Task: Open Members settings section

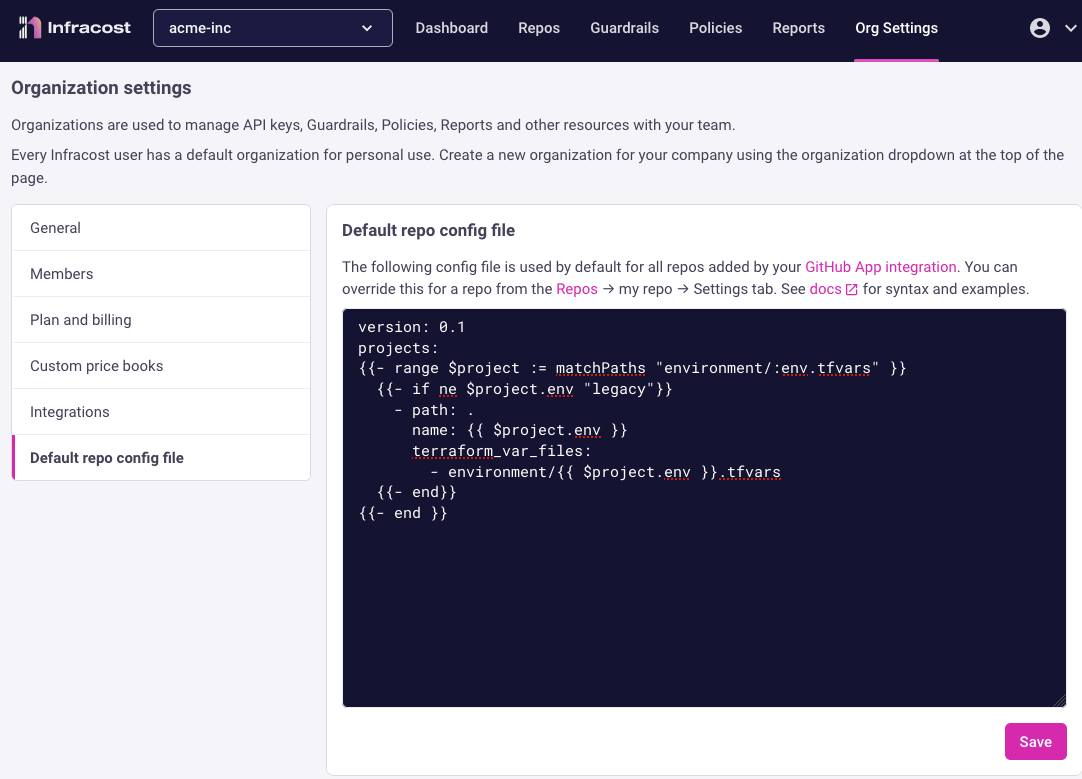Action: click(x=161, y=274)
